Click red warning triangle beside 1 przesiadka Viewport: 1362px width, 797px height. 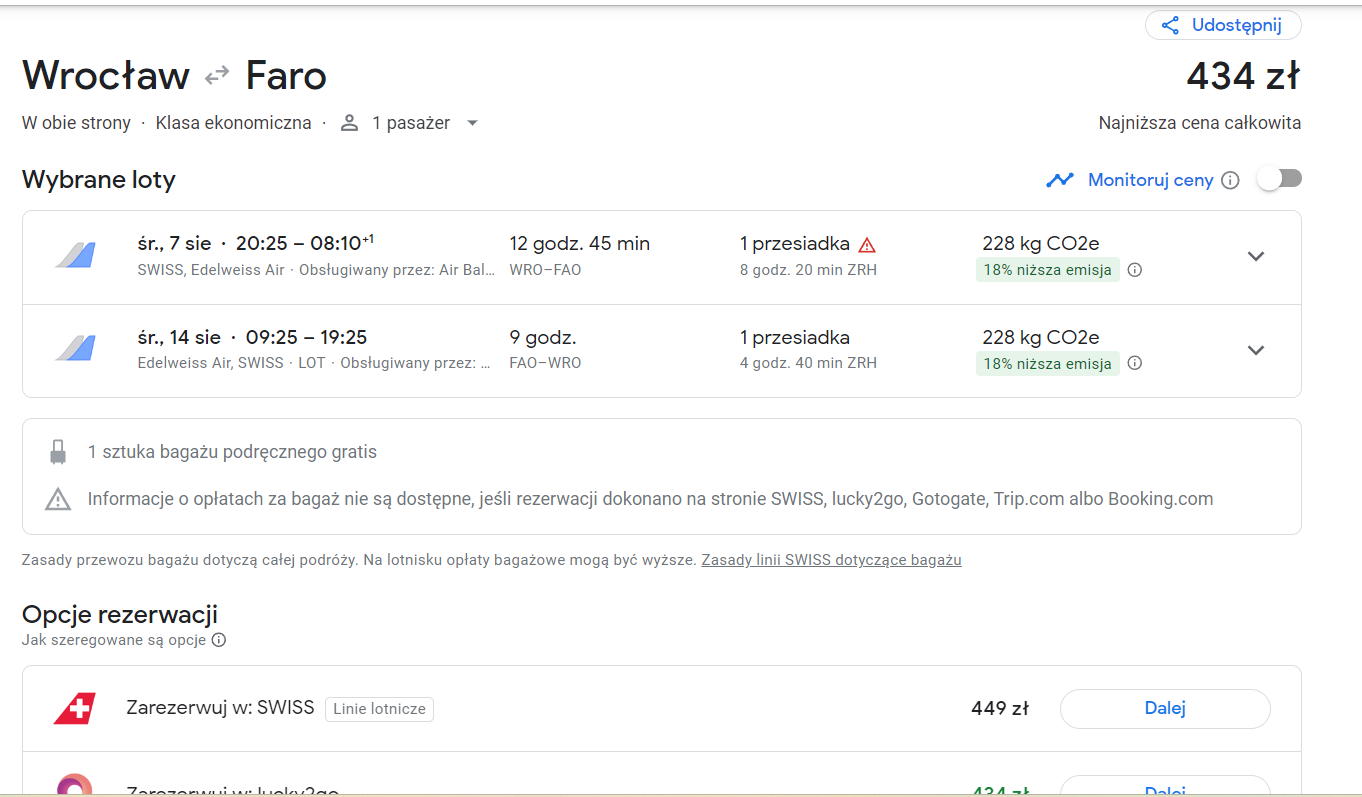(867, 244)
